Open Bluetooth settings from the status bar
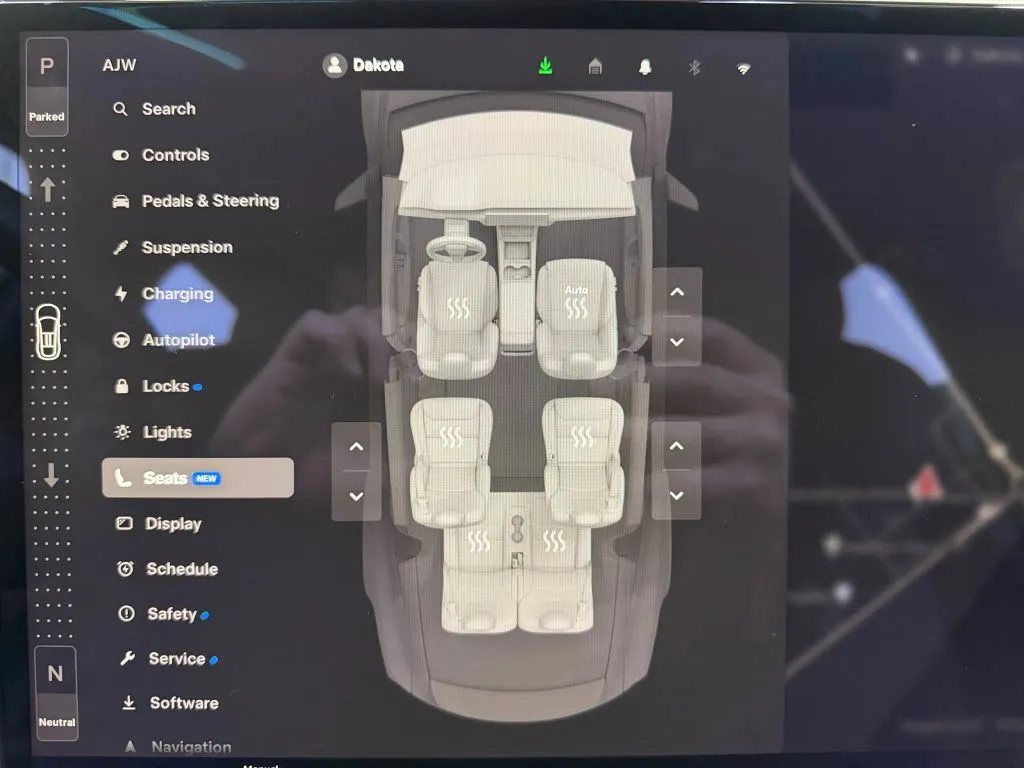The width and height of the screenshot is (1024, 768). point(694,67)
